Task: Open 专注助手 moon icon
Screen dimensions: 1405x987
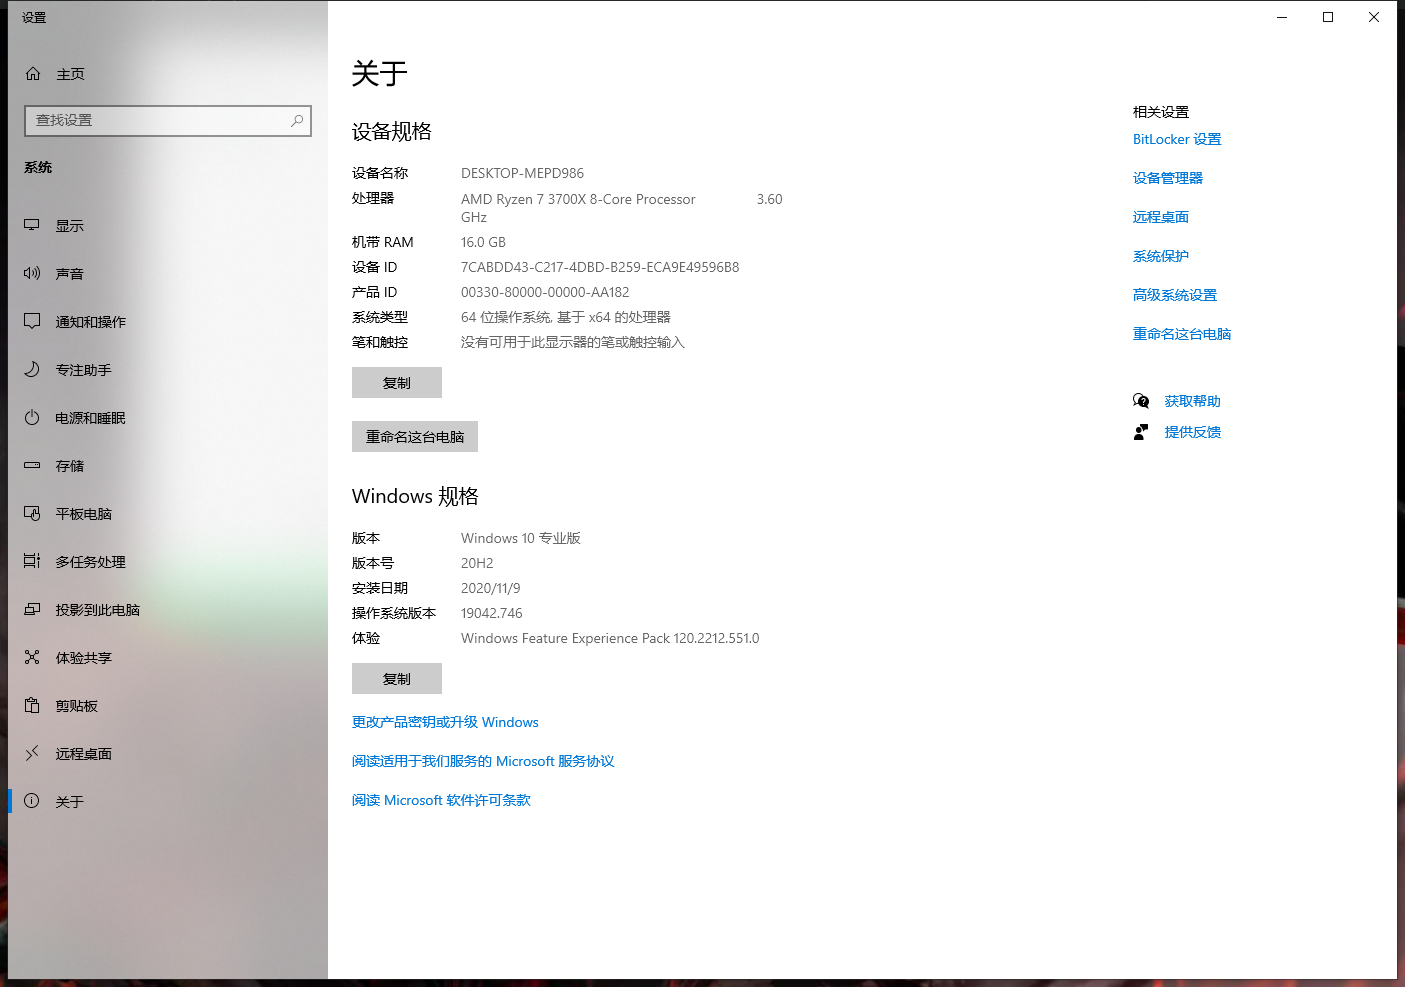Action: coord(32,369)
